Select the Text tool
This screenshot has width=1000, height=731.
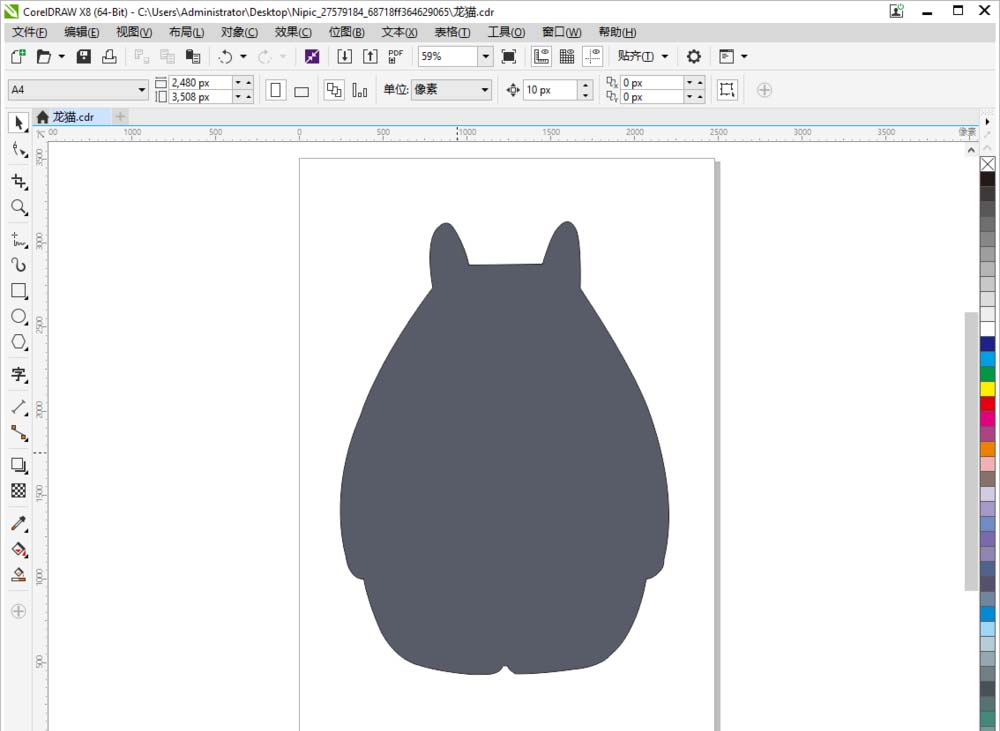pyautogui.click(x=17, y=375)
